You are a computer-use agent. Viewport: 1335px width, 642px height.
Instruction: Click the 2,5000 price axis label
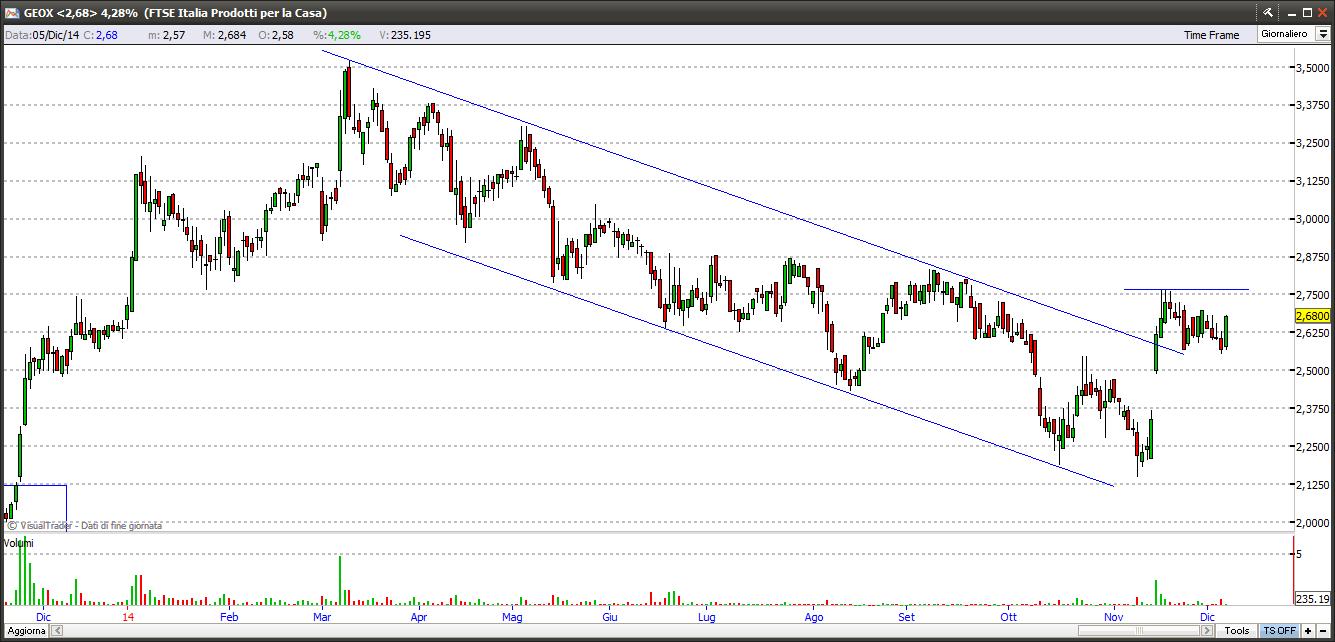click(x=1311, y=371)
